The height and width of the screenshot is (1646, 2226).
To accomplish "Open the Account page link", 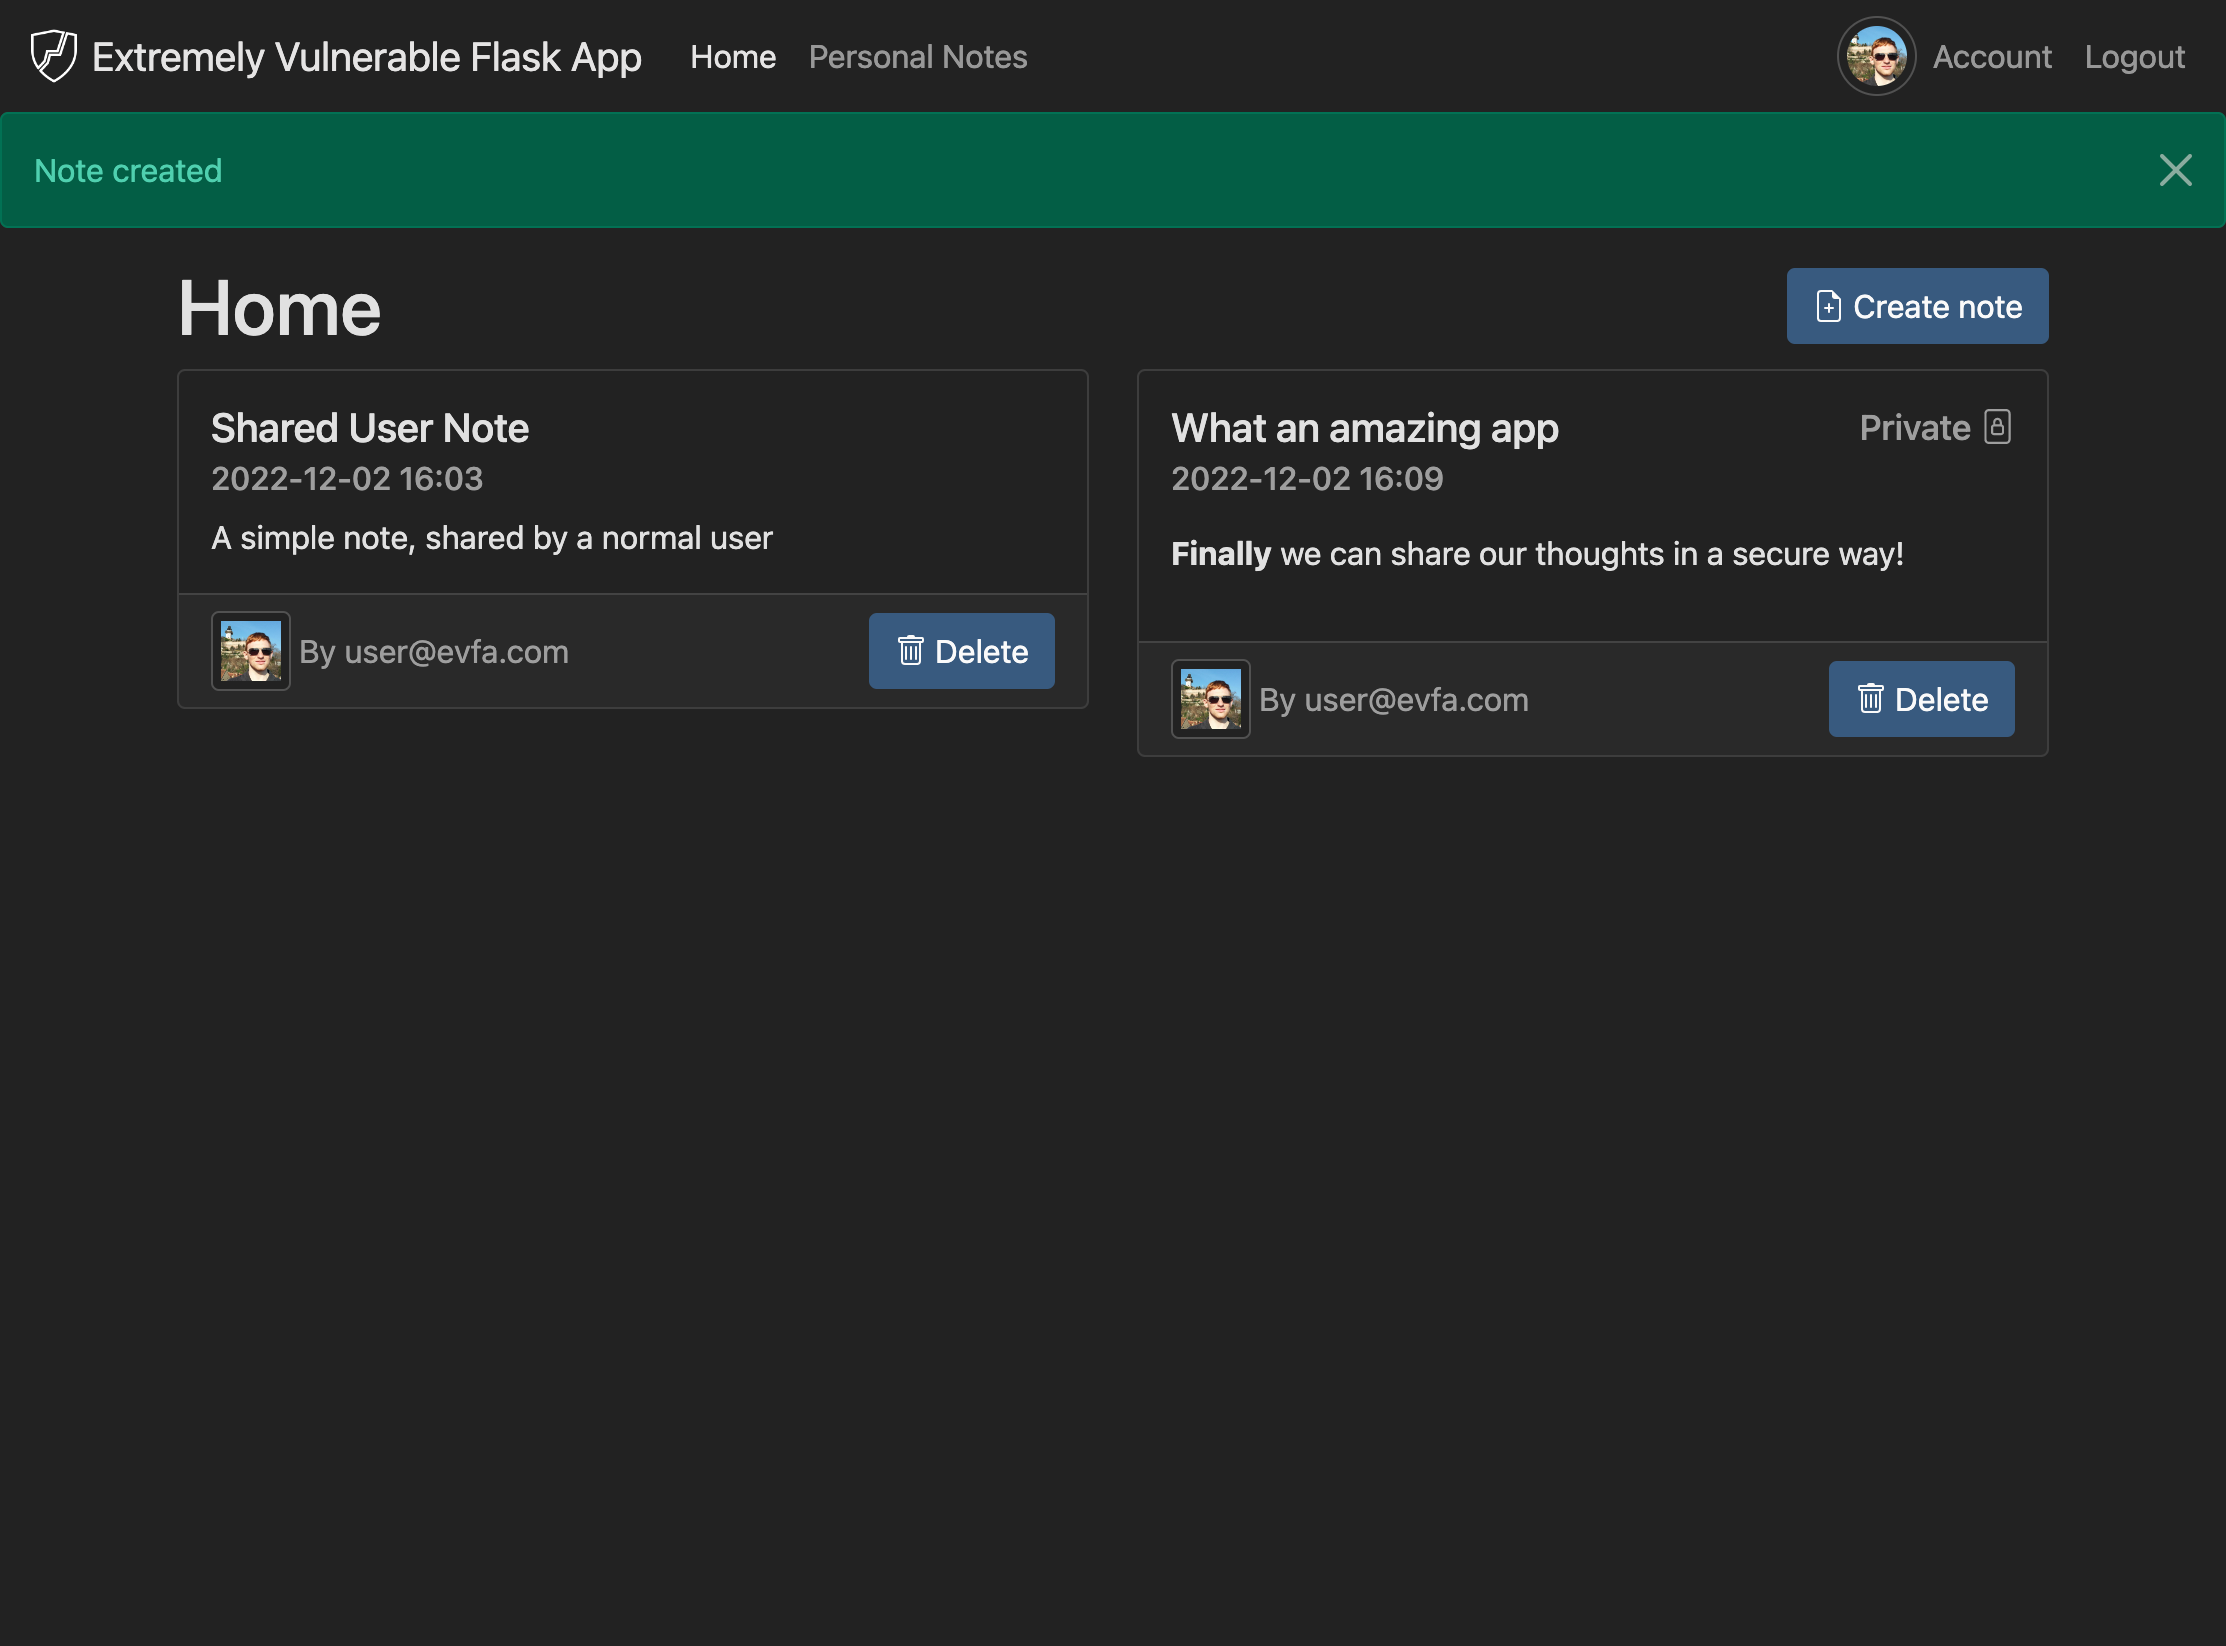I will click(x=1991, y=57).
